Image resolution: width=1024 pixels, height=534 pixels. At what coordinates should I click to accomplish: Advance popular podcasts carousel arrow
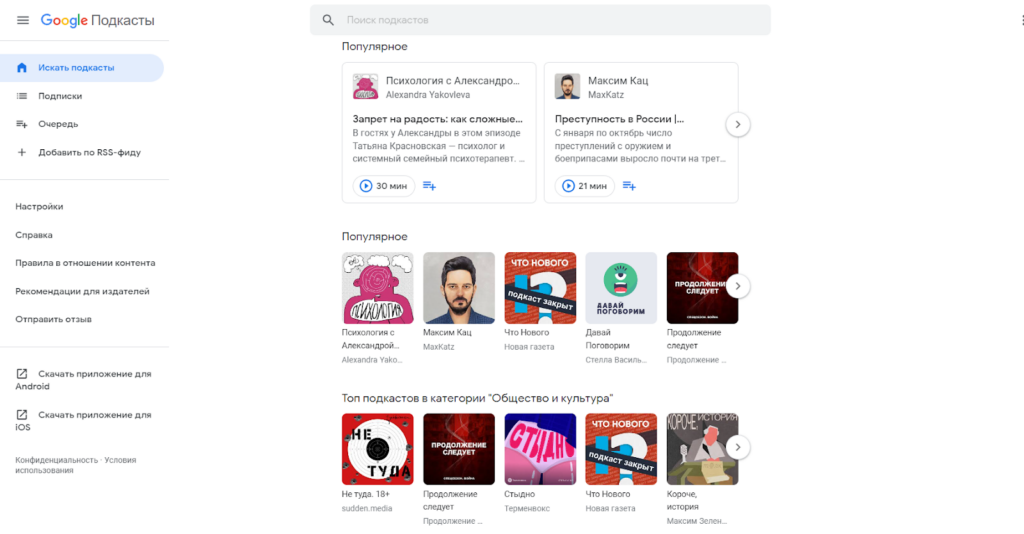[738, 286]
